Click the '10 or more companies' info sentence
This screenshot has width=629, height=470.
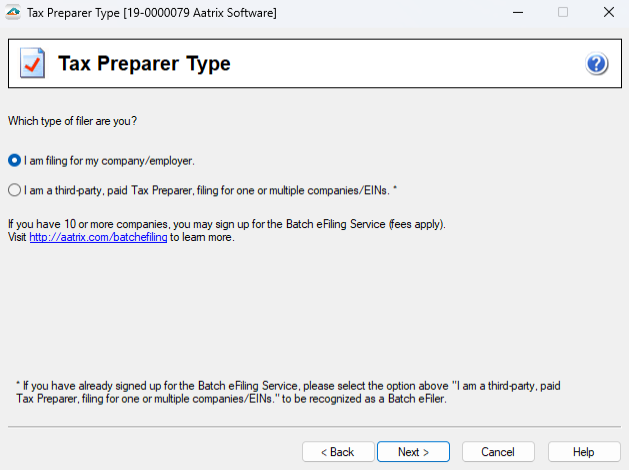226,224
